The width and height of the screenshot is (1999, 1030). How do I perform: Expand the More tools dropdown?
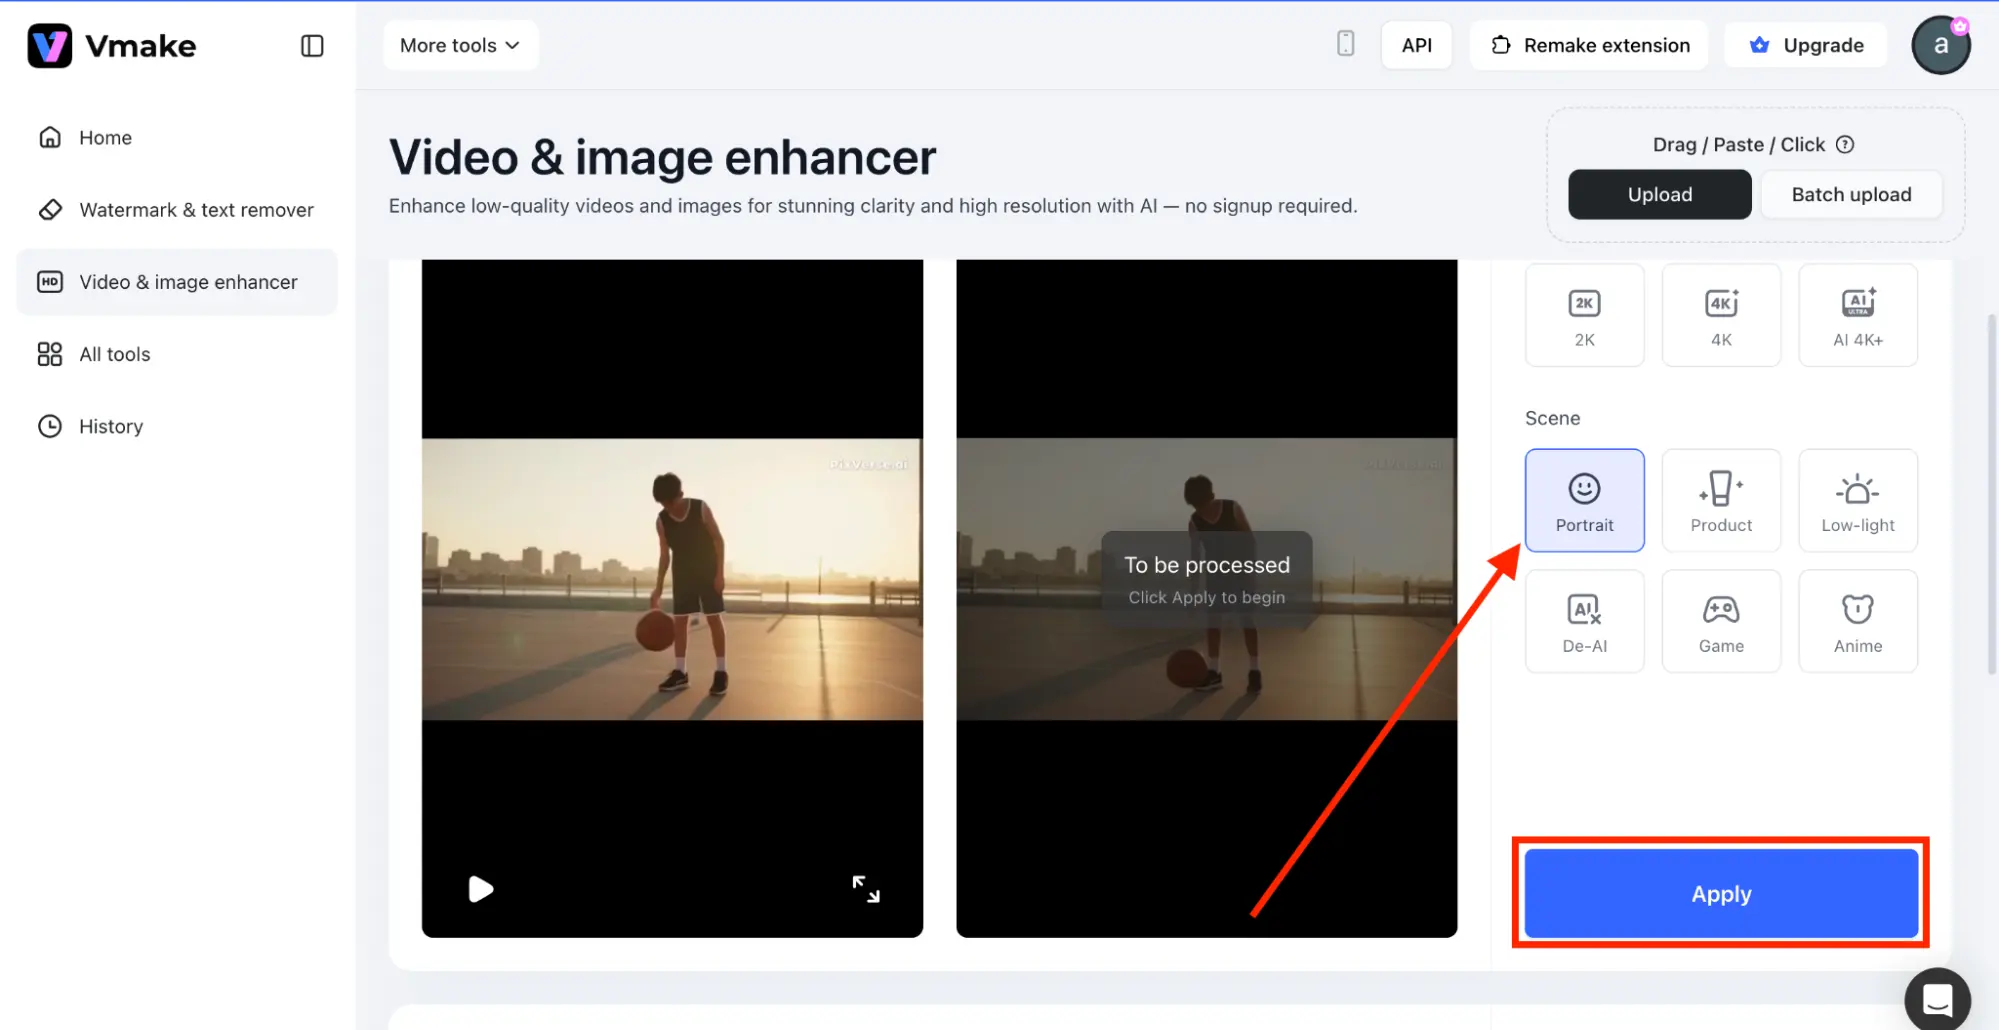(460, 45)
